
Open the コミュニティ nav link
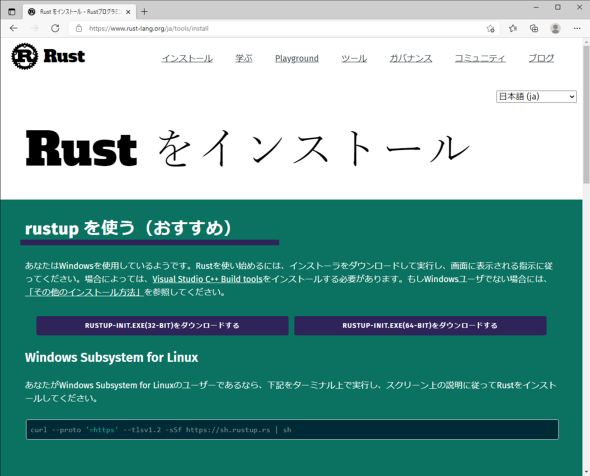pyautogui.click(x=480, y=59)
